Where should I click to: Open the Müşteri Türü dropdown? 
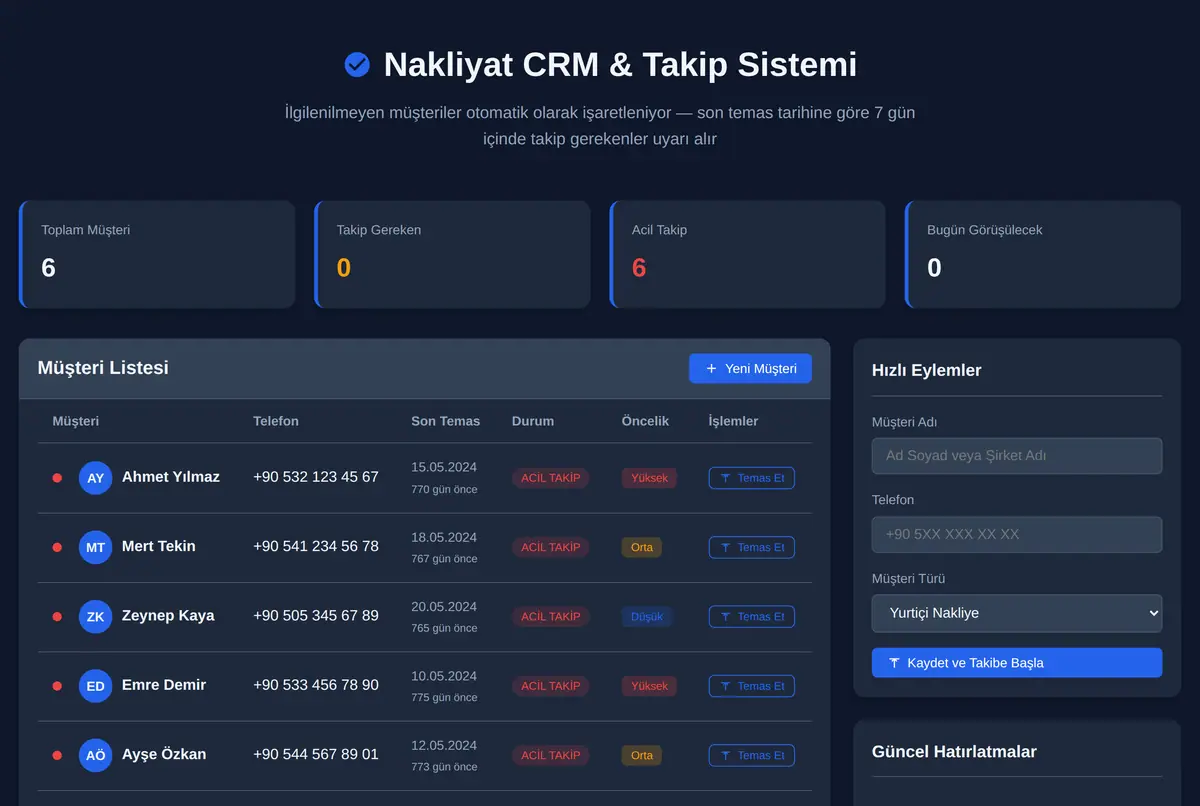point(1017,613)
